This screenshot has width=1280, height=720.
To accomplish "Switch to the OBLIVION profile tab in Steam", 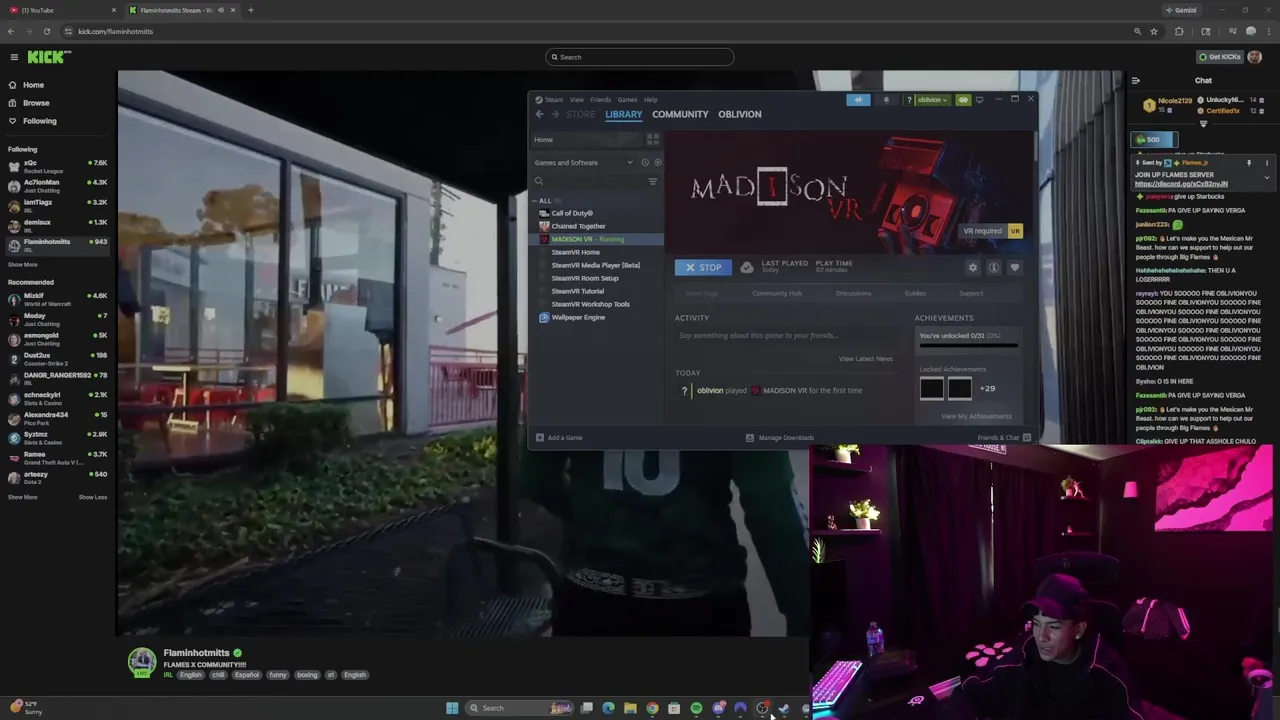I will coord(740,114).
